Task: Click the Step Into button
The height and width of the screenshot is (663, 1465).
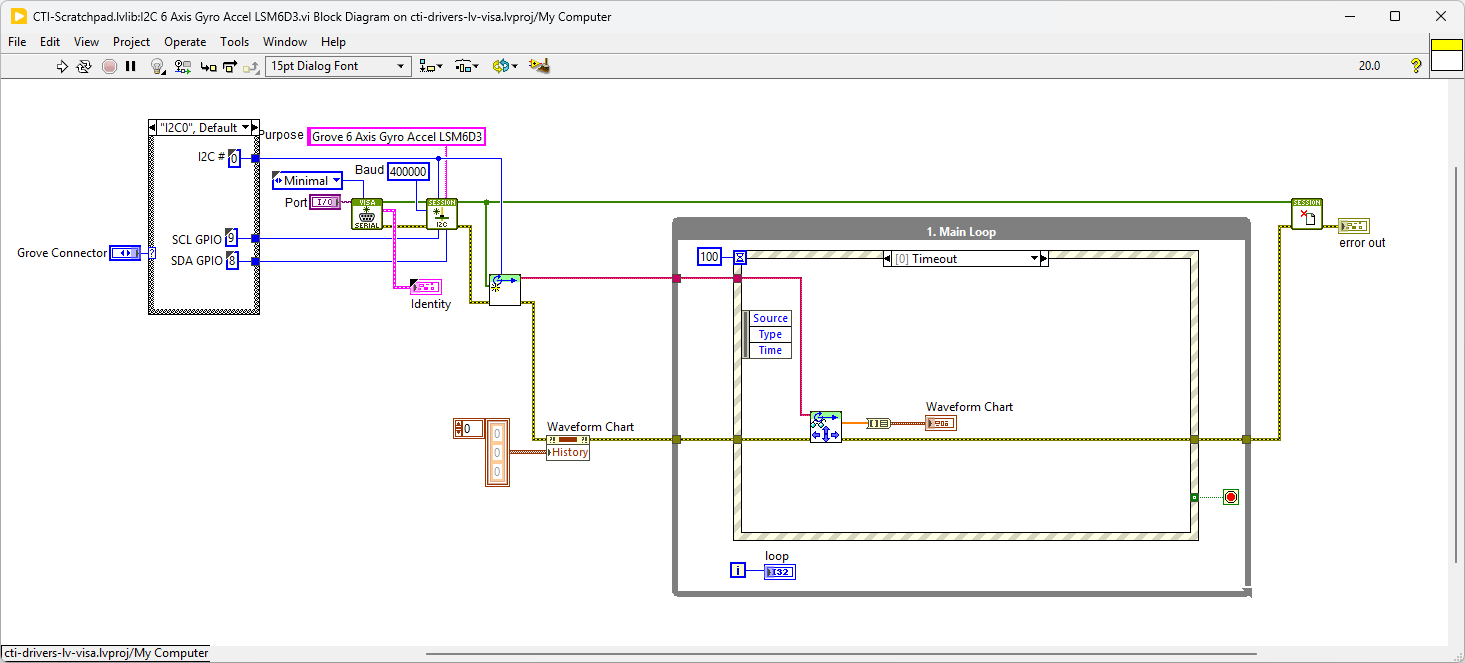Action: (x=208, y=66)
